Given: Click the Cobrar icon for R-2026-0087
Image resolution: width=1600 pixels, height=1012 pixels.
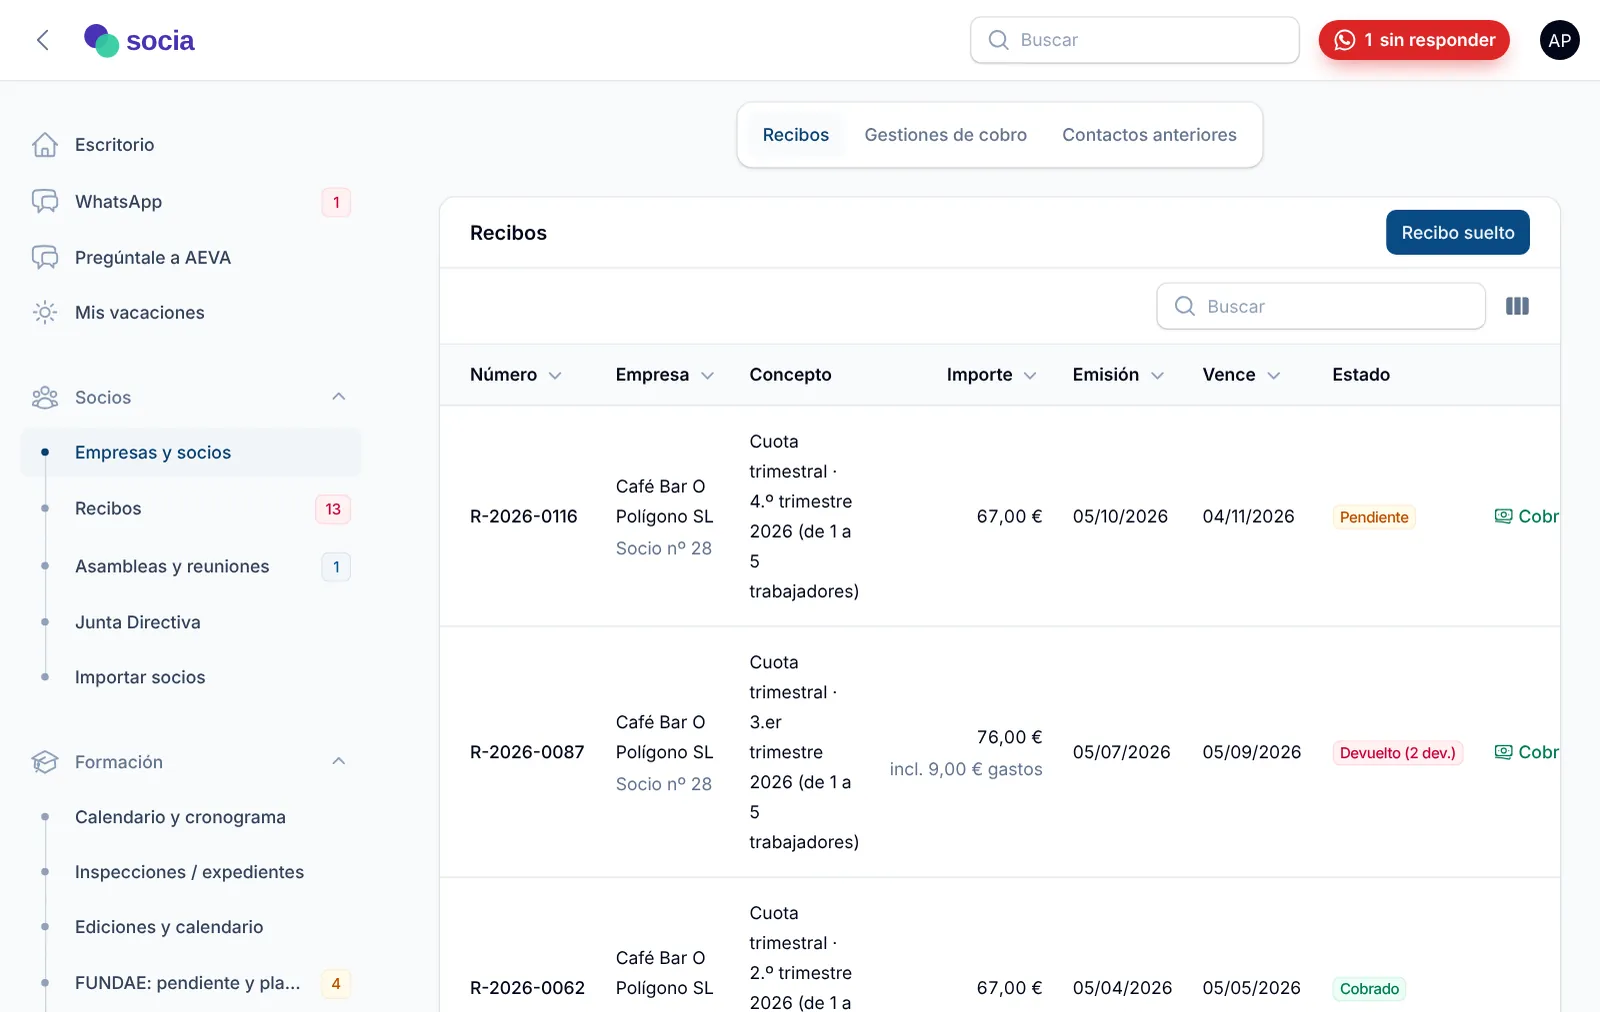Looking at the screenshot, I should tap(1503, 752).
